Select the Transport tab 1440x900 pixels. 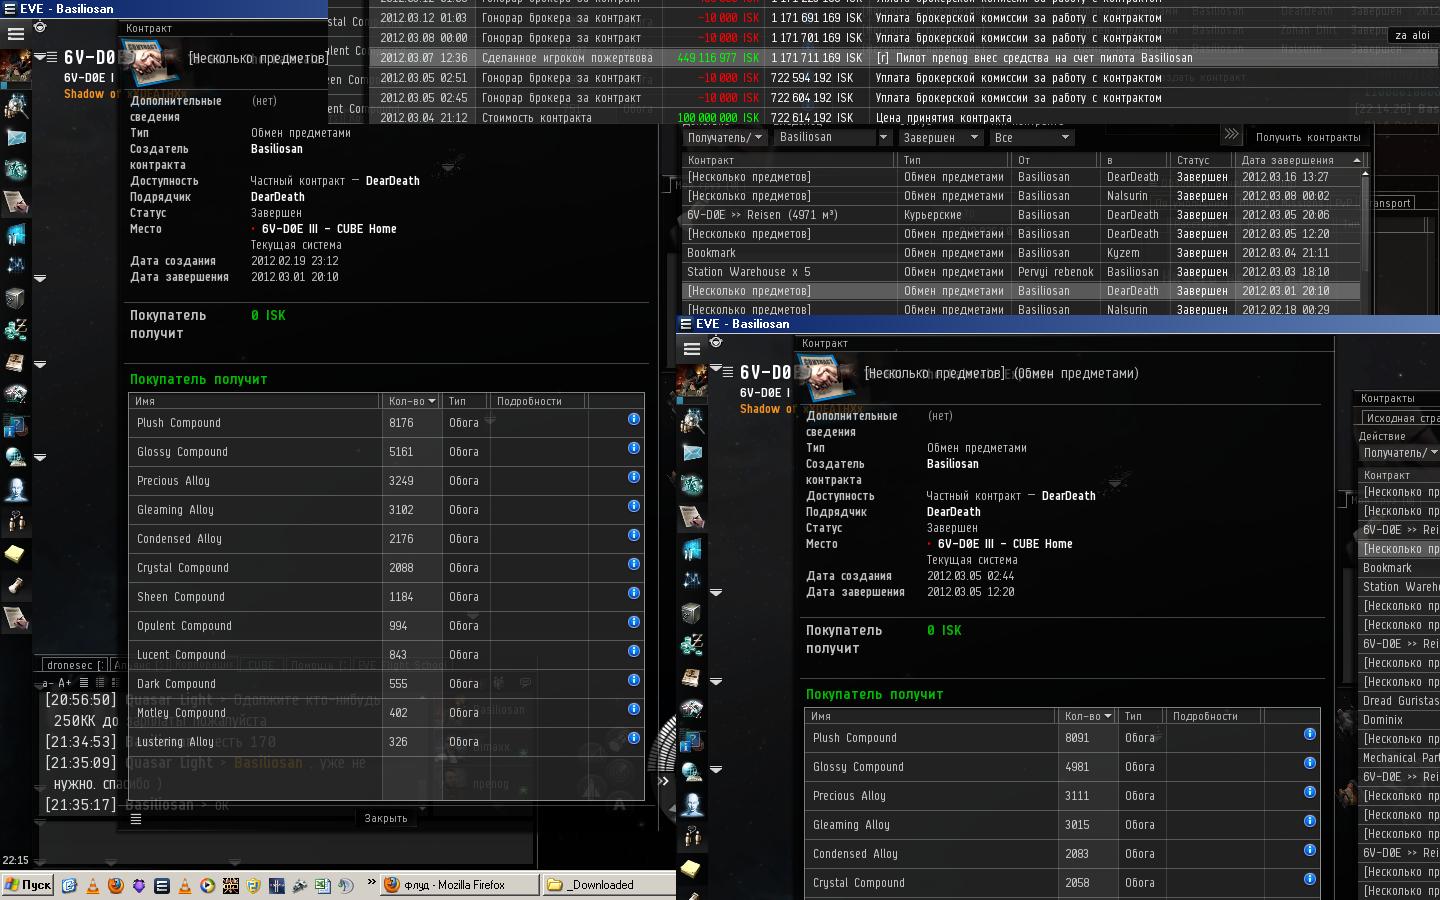tap(1387, 203)
